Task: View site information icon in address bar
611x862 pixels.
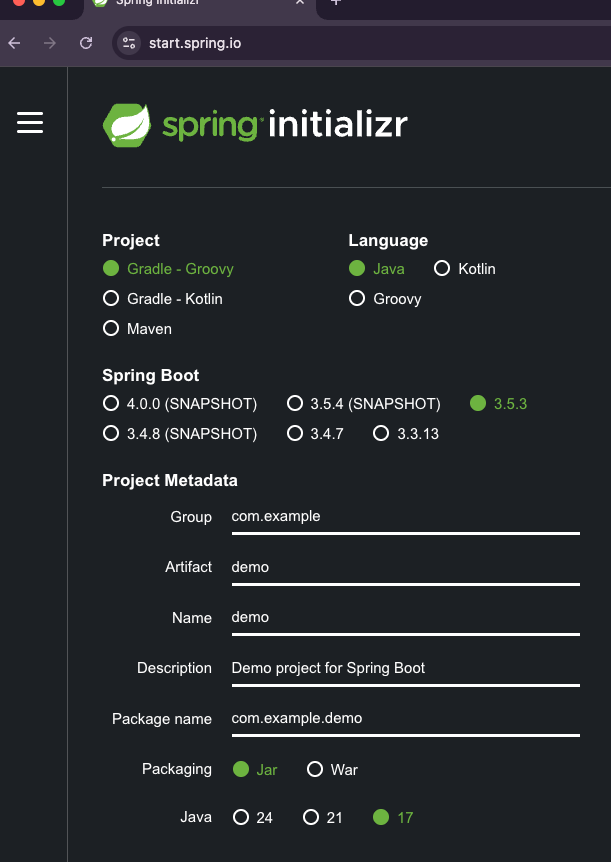Action: point(129,43)
